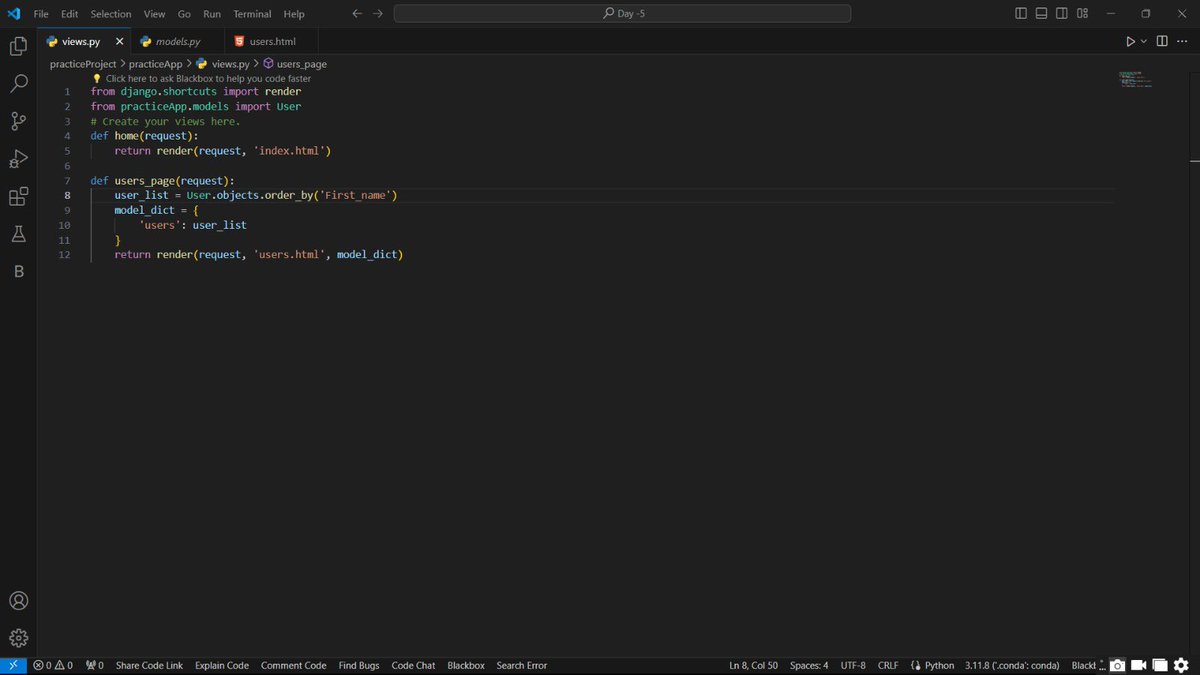Show errors and warnings count in status bar
This screenshot has height=675, width=1200.
coord(53,665)
